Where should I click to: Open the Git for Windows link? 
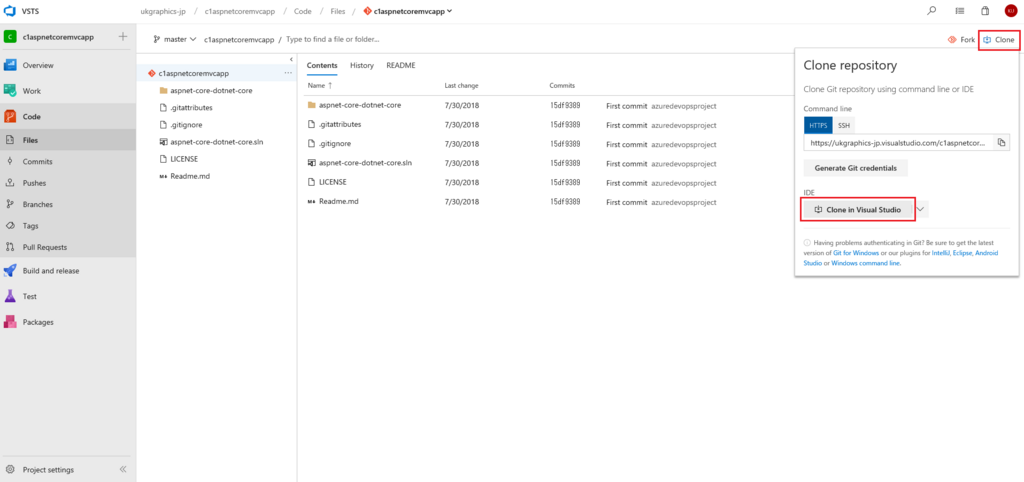tap(854, 252)
